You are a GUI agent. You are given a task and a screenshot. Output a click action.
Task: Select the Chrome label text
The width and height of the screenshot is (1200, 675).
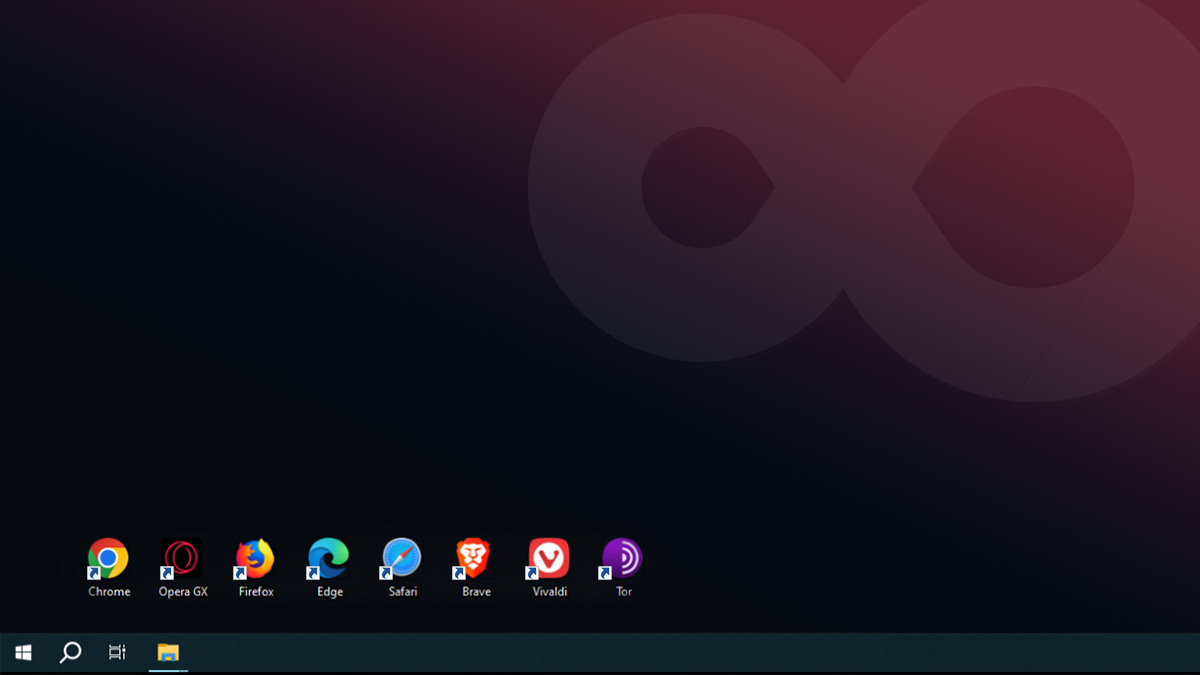[107, 591]
